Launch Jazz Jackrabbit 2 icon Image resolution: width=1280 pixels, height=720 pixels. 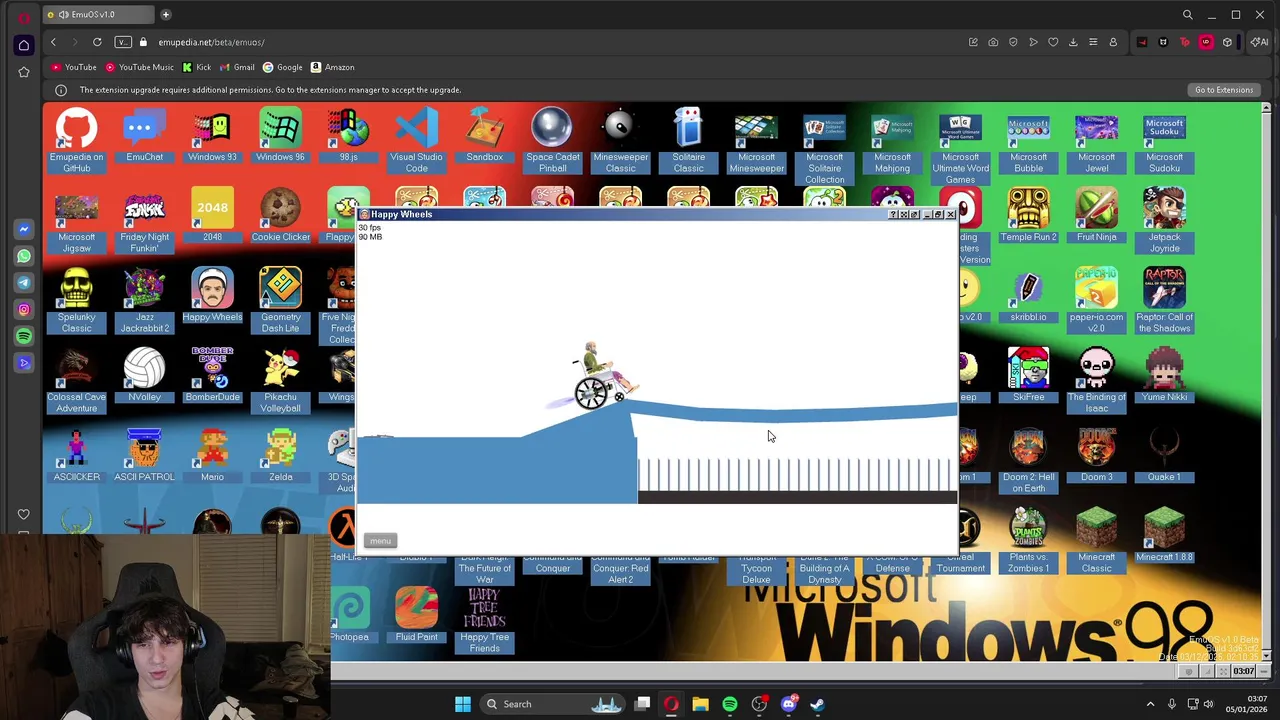[x=144, y=300]
